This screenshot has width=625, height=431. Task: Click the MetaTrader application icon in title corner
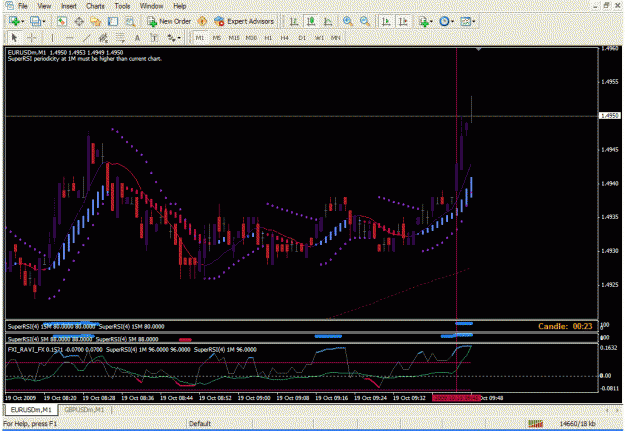coord(9,6)
